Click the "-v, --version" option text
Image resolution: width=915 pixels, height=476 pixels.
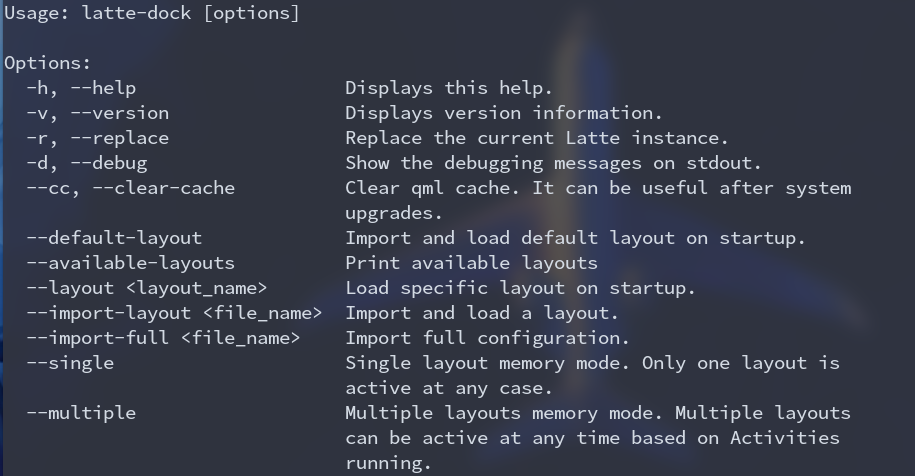pyautogui.click(x=97, y=113)
